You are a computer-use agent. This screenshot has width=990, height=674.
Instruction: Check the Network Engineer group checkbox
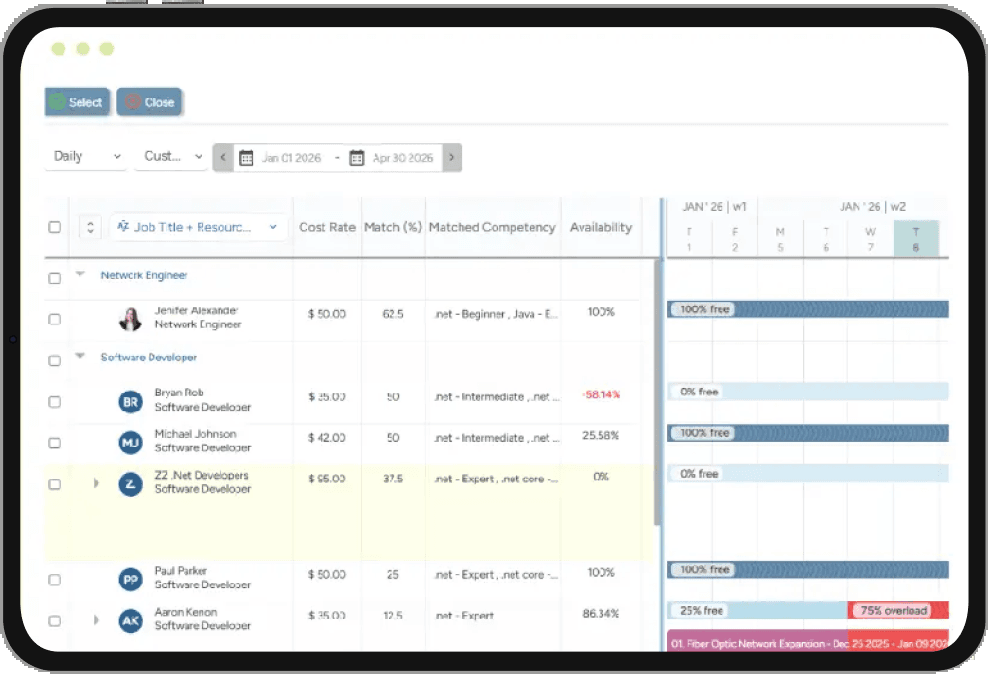(x=55, y=278)
